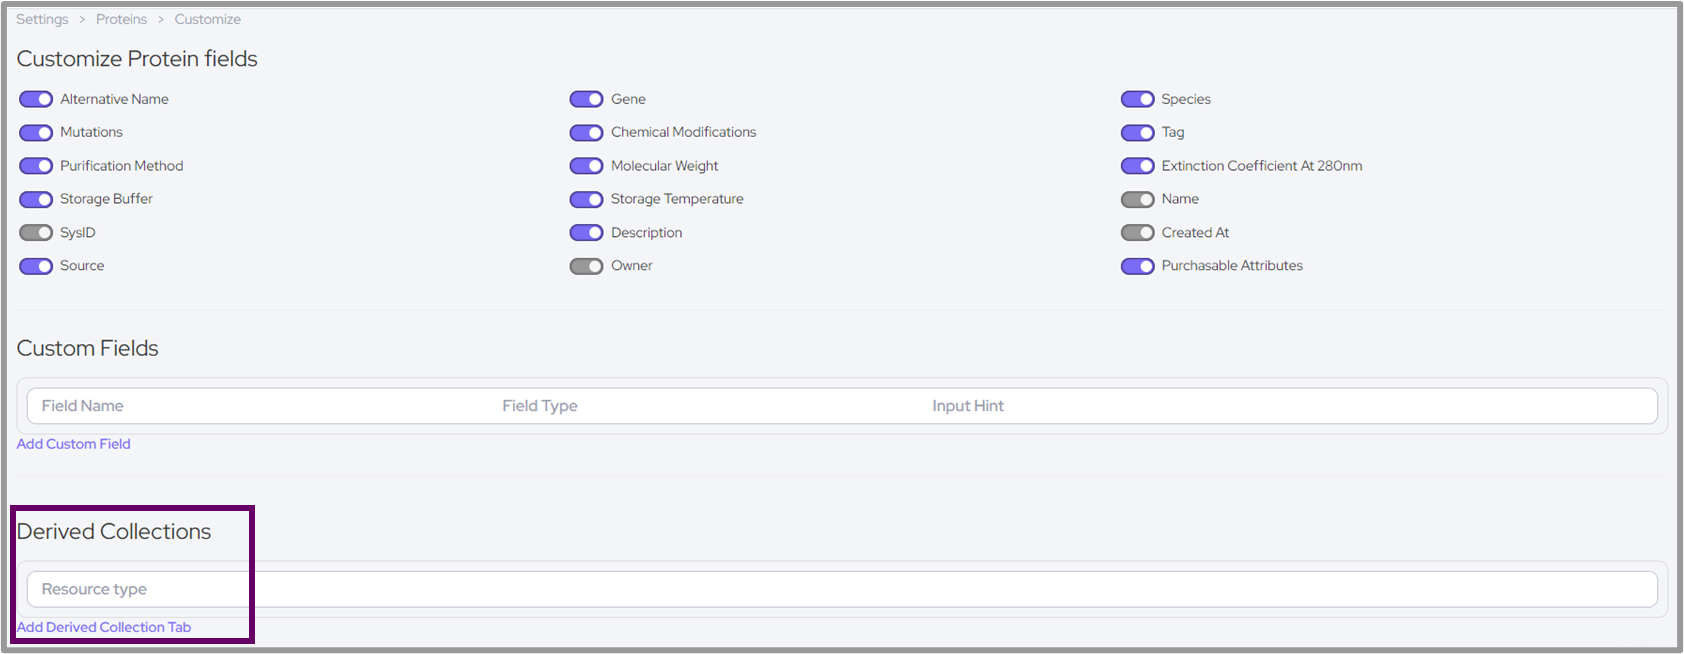
Task: Click the Add Derived Collection Tab link
Action: [x=104, y=627]
